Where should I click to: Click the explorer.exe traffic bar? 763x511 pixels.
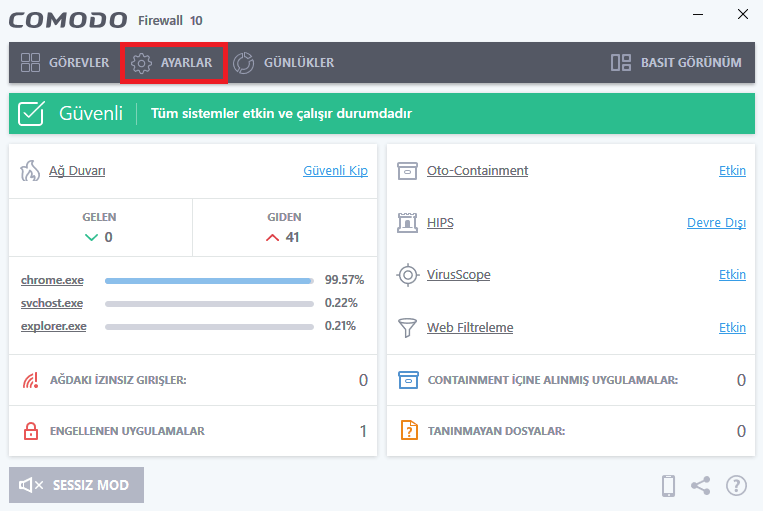click(209, 327)
